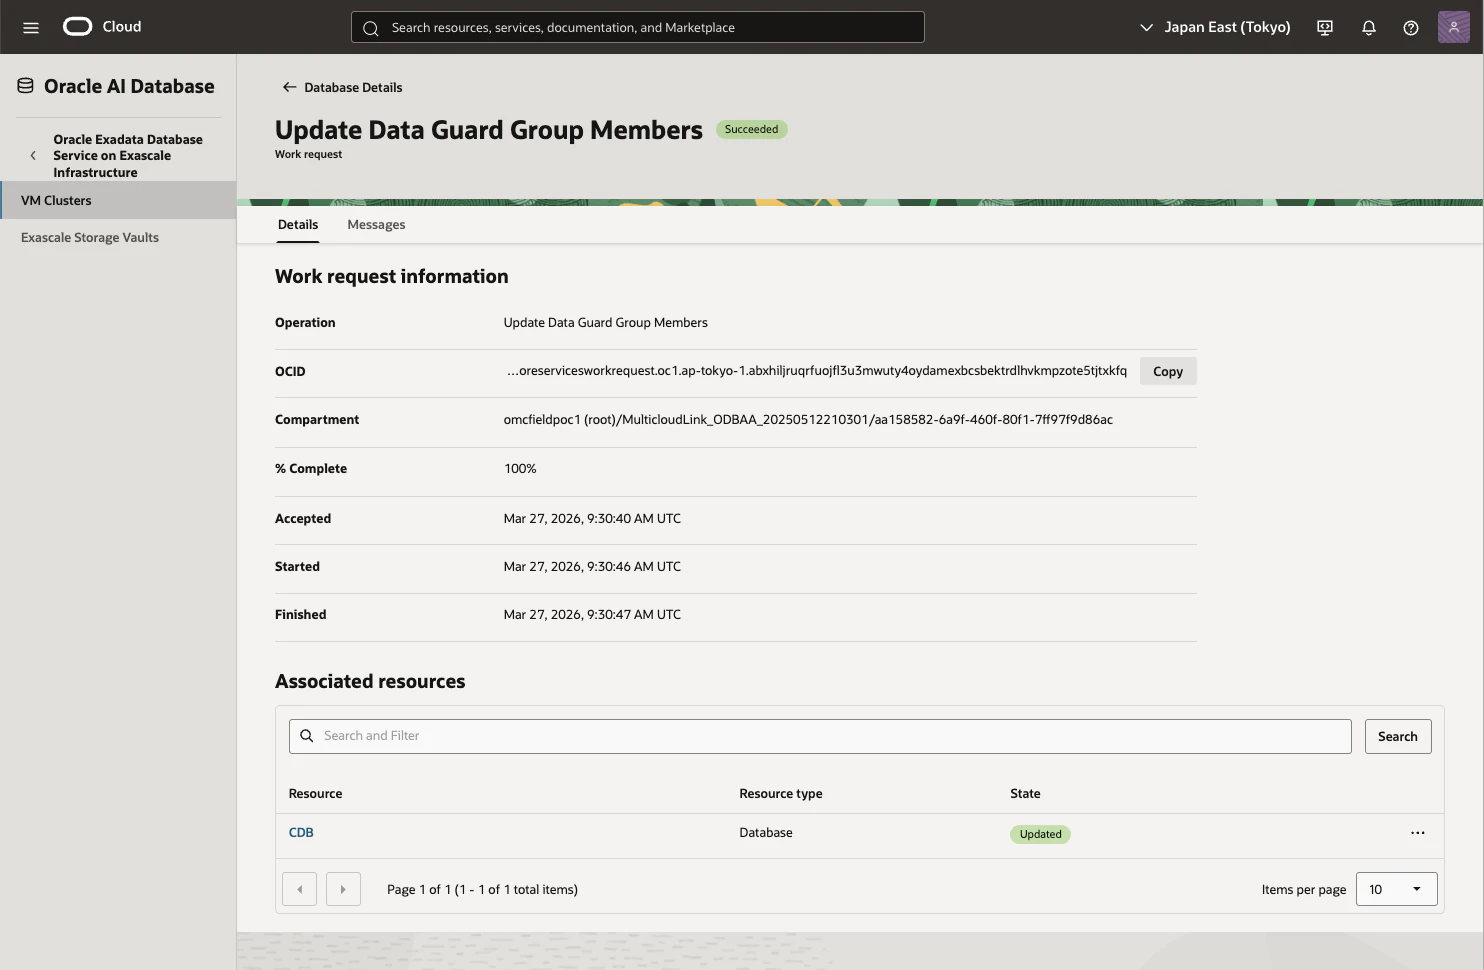Screen dimensions: 1484x970
Task: Expand the Japan East (Tokyo) region selector
Action: [1215, 27]
